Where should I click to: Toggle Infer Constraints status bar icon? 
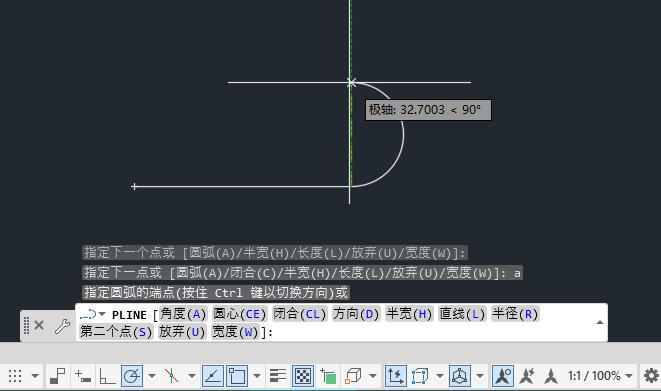tap(57, 376)
